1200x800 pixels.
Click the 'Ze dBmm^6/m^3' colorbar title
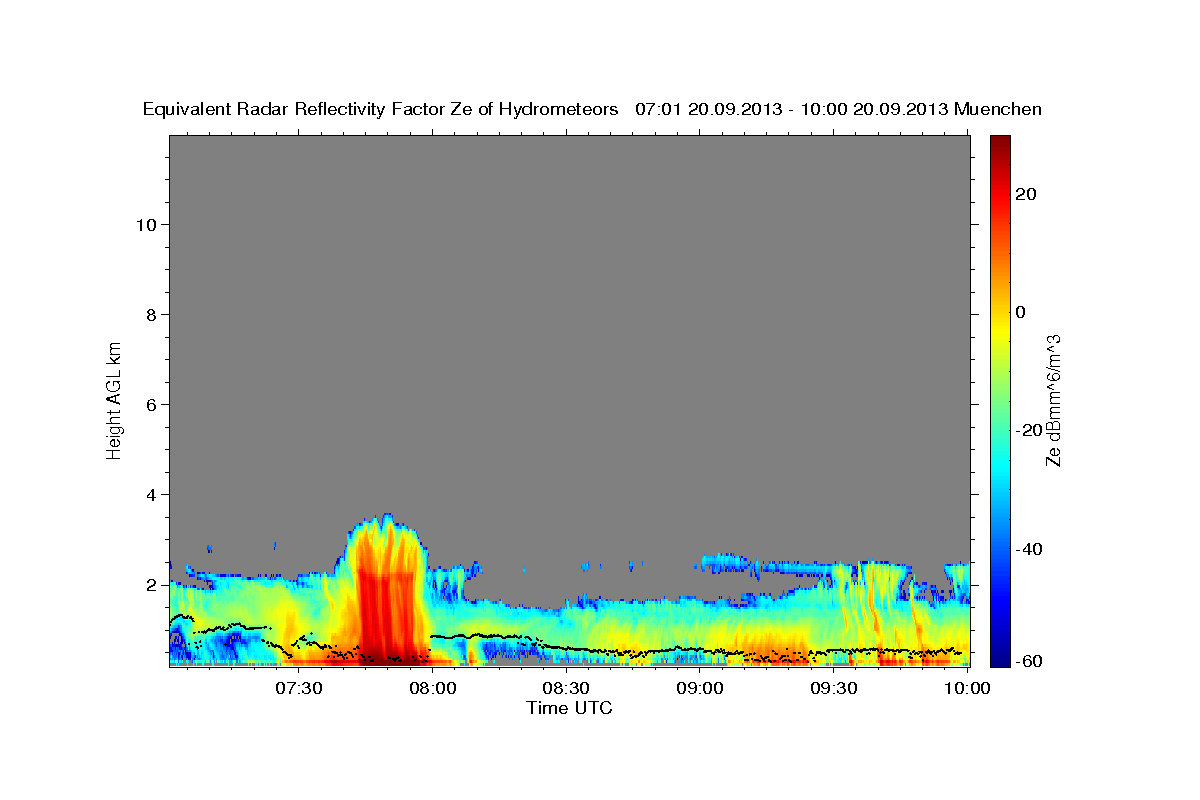coord(1053,400)
